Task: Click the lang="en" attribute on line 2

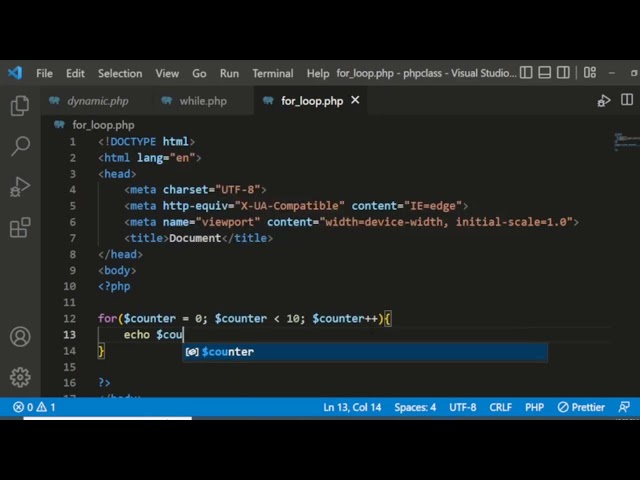Action: (x=166, y=158)
